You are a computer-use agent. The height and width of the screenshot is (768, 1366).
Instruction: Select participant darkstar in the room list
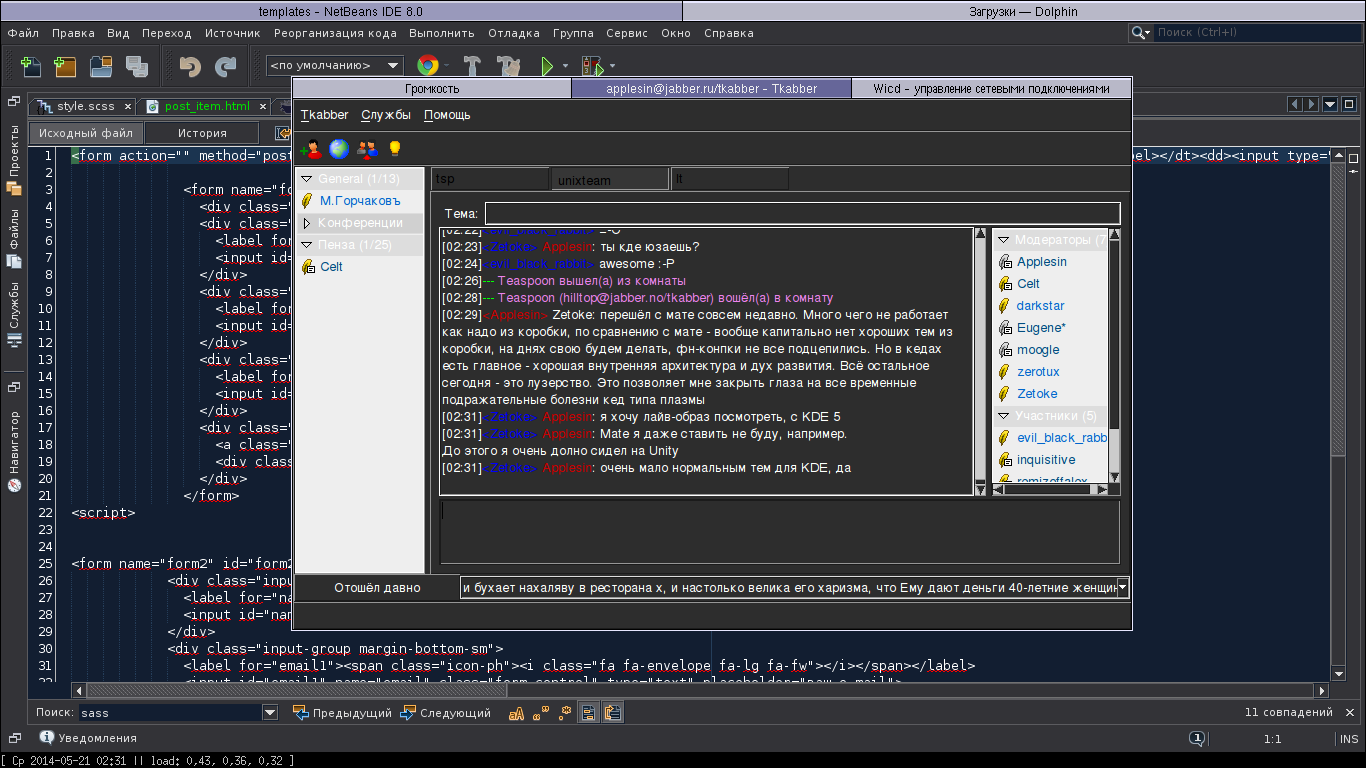click(x=1040, y=306)
